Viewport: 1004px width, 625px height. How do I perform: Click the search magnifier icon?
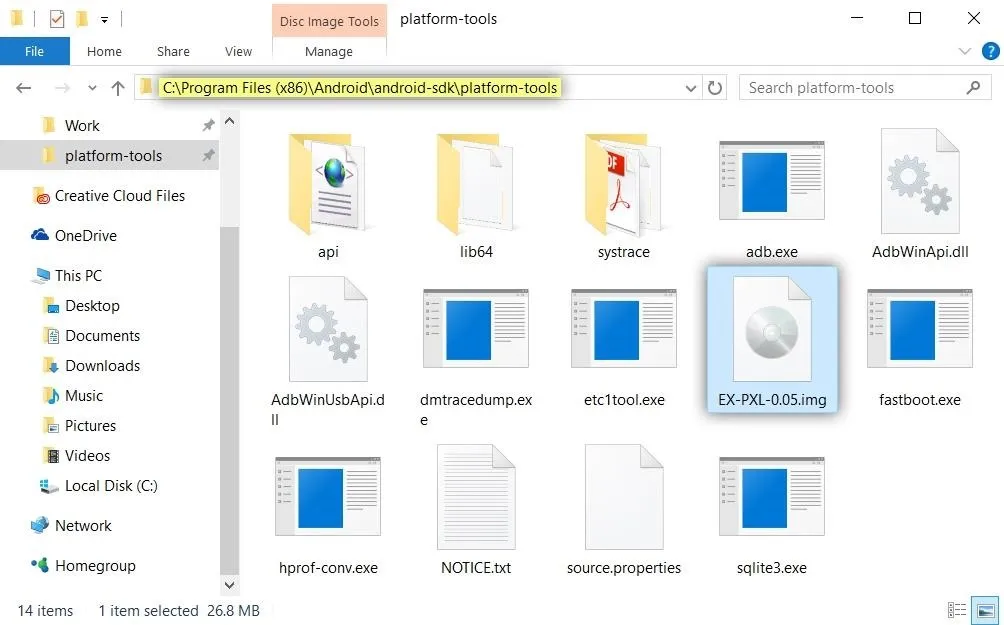[973, 88]
